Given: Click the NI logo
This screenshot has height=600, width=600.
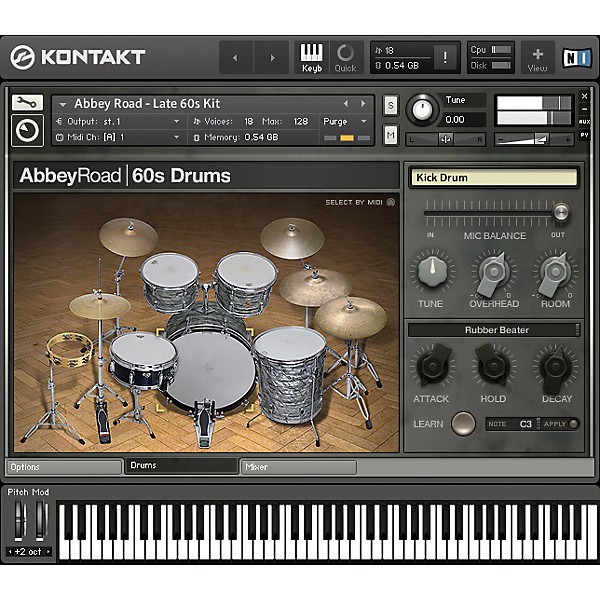Looking at the screenshot, I should pyautogui.click(x=577, y=58).
